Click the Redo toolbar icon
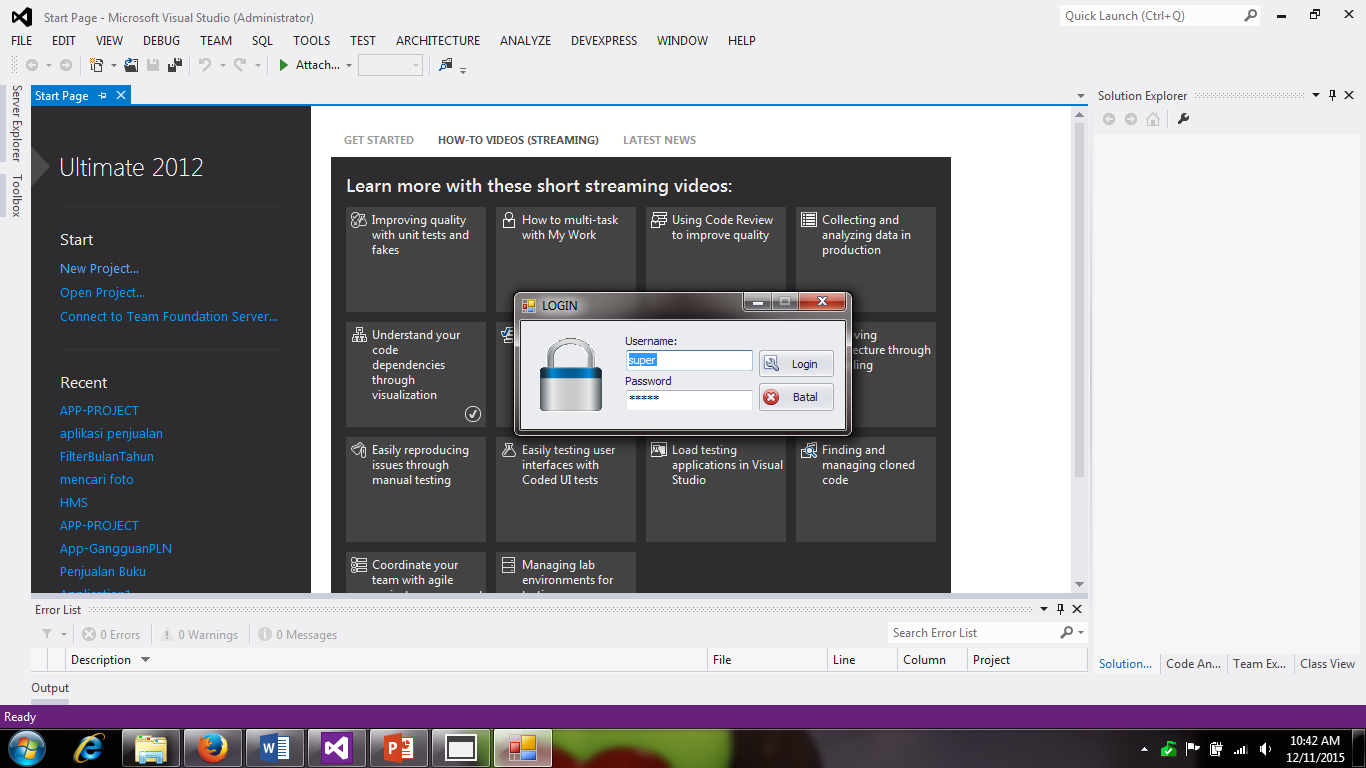 point(240,65)
